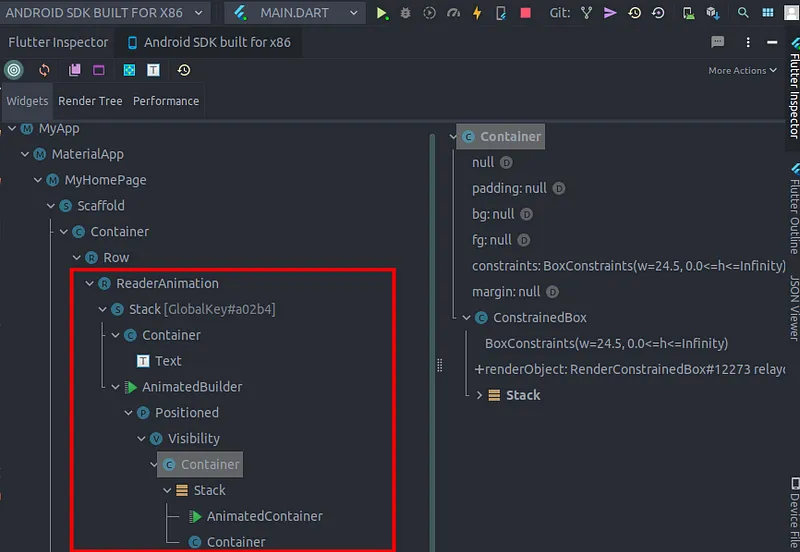
Task: Click the fg: null property
Action: click(501, 240)
